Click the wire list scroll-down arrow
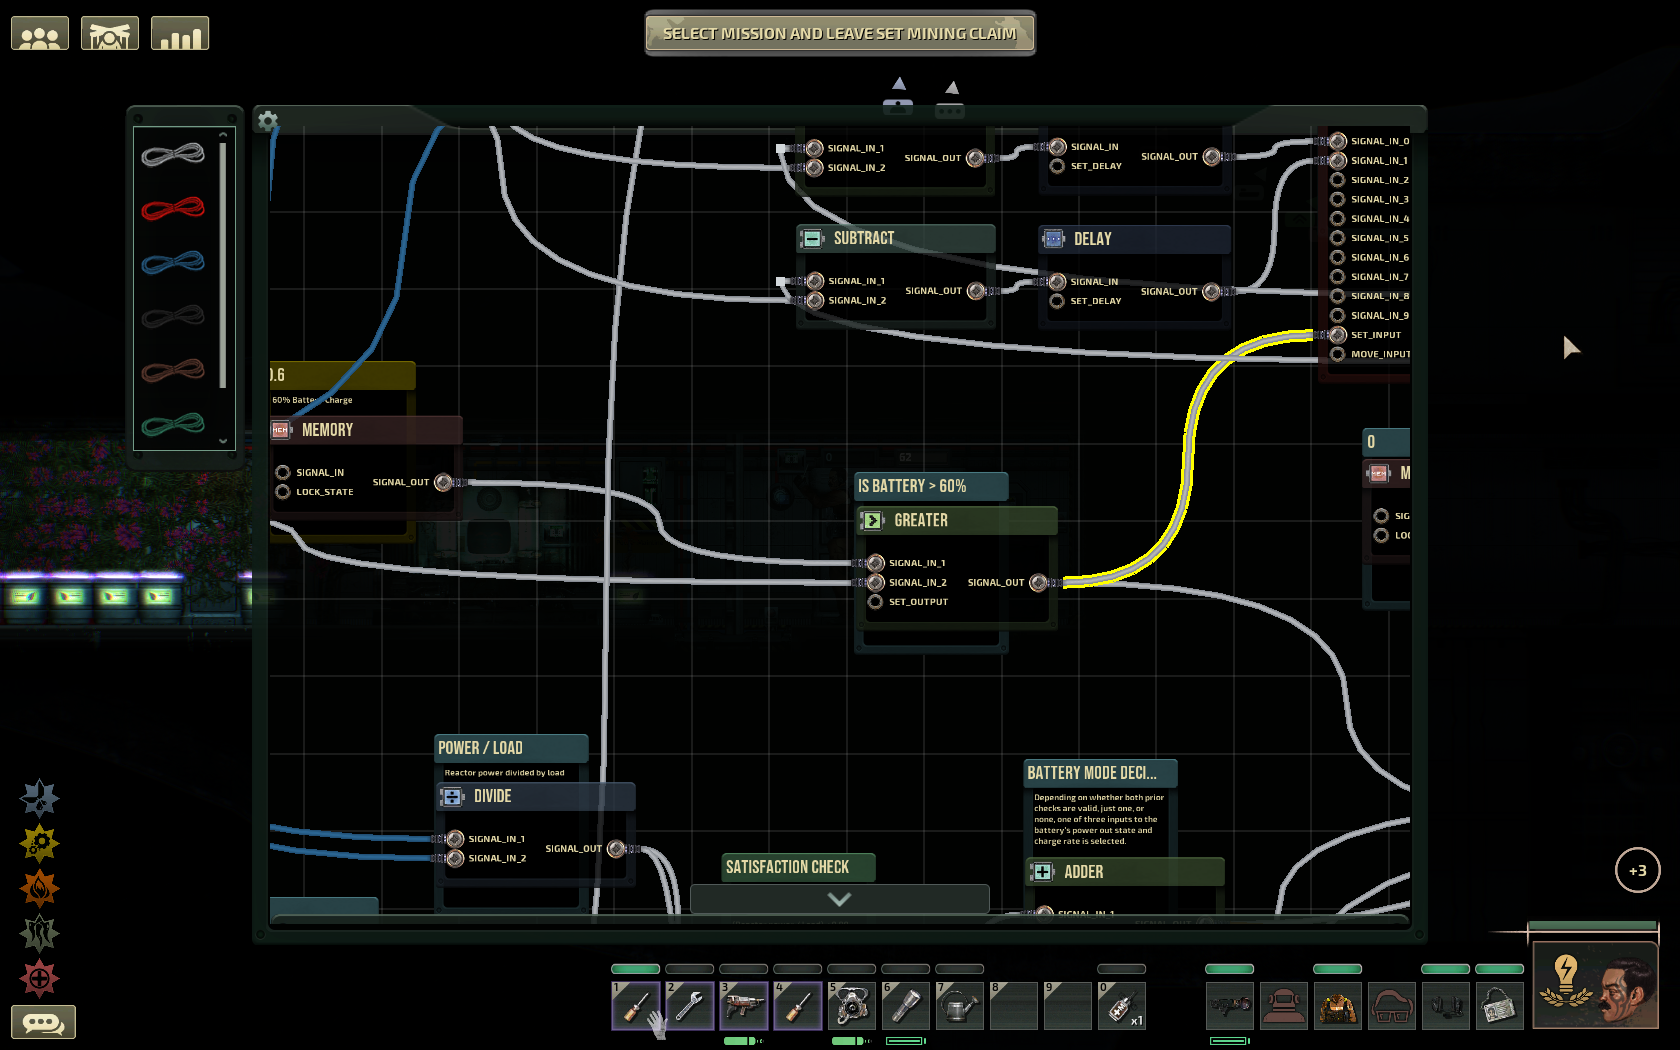Screen dimensions: 1680x1050 pyautogui.click(x=223, y=441)
